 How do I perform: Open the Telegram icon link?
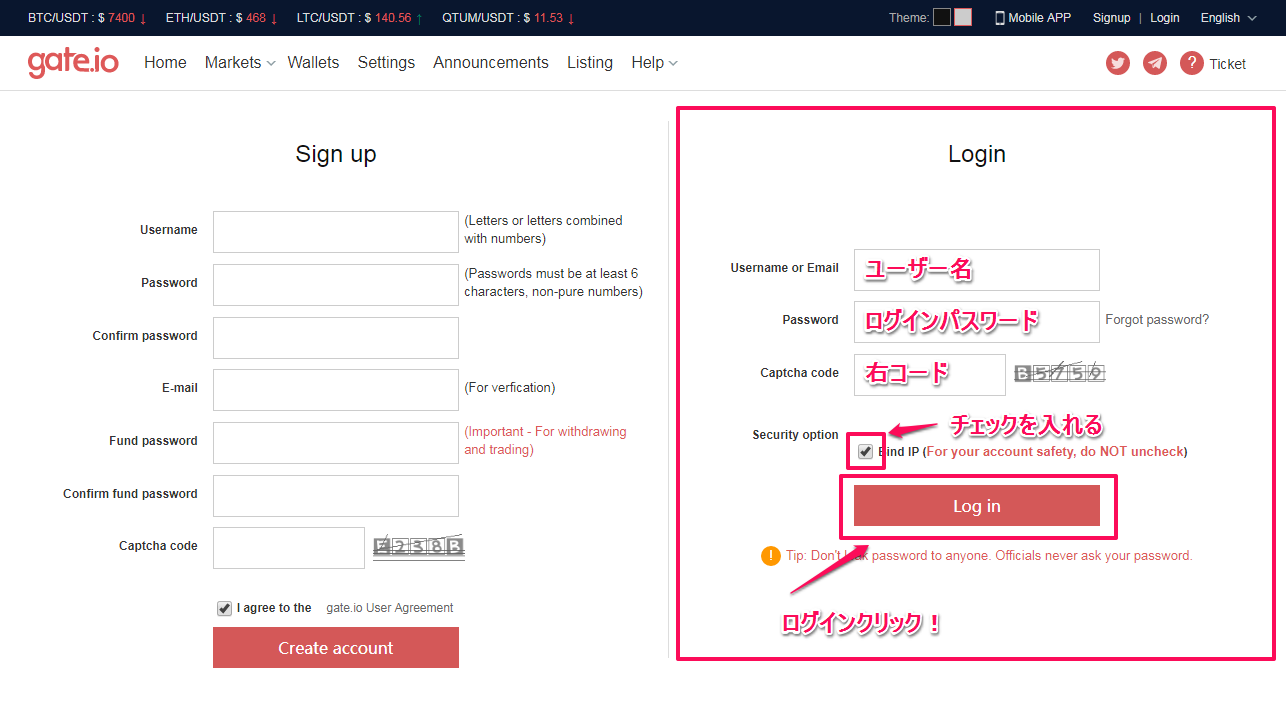1155,63
